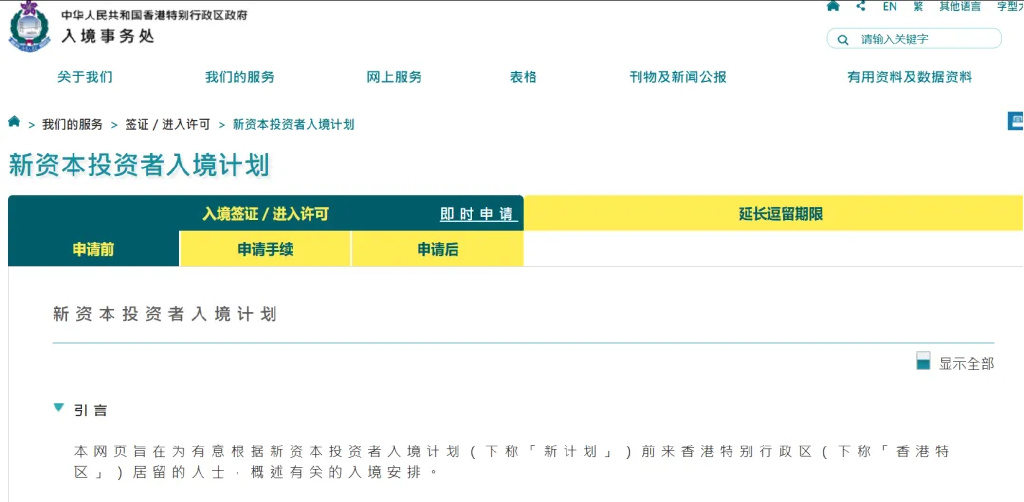Switch the site language to EN
The image size is (1024, 502).
click(x=889, y=6)
